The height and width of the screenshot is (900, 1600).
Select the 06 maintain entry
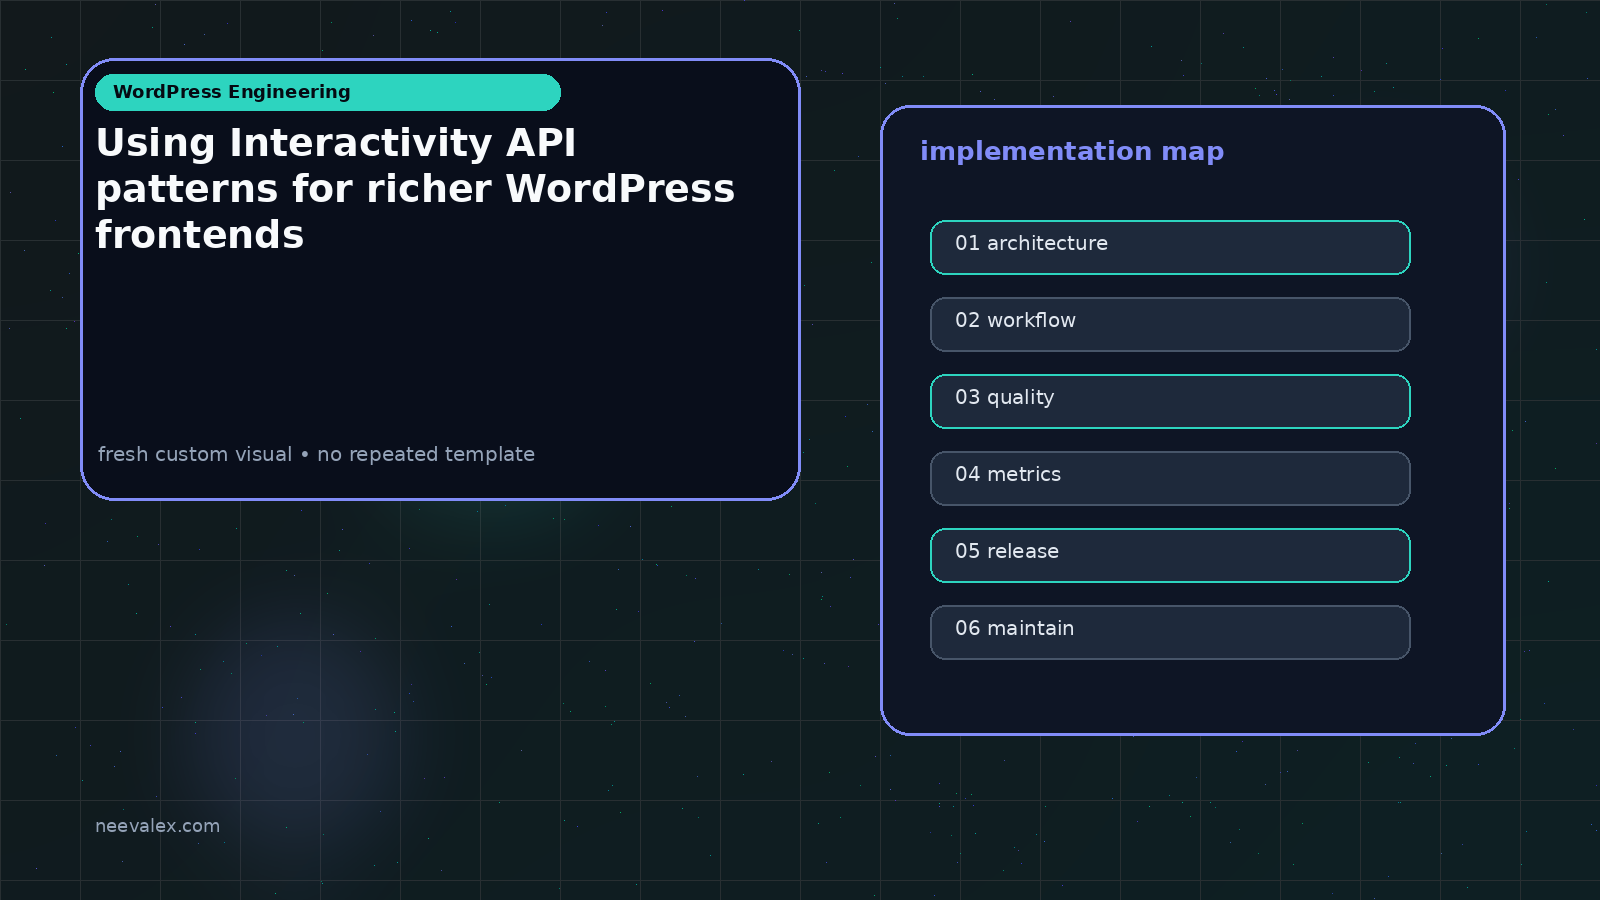point(1170,632)
